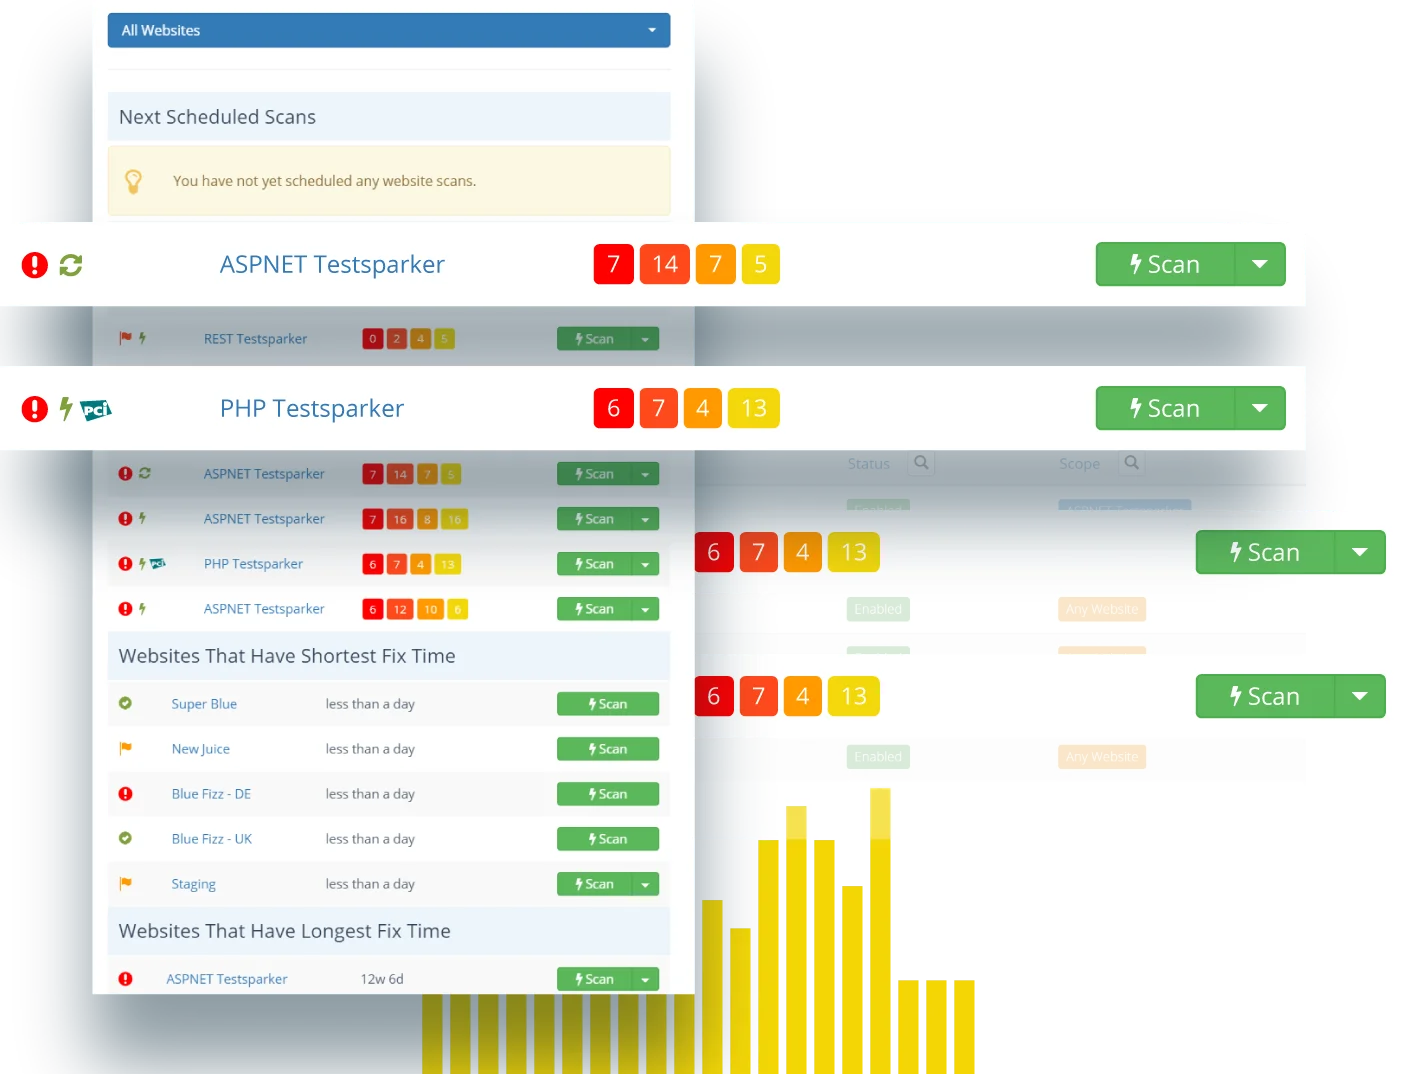
Task: Open Scan options caret in the 12w 6d row
Action: 645,980
